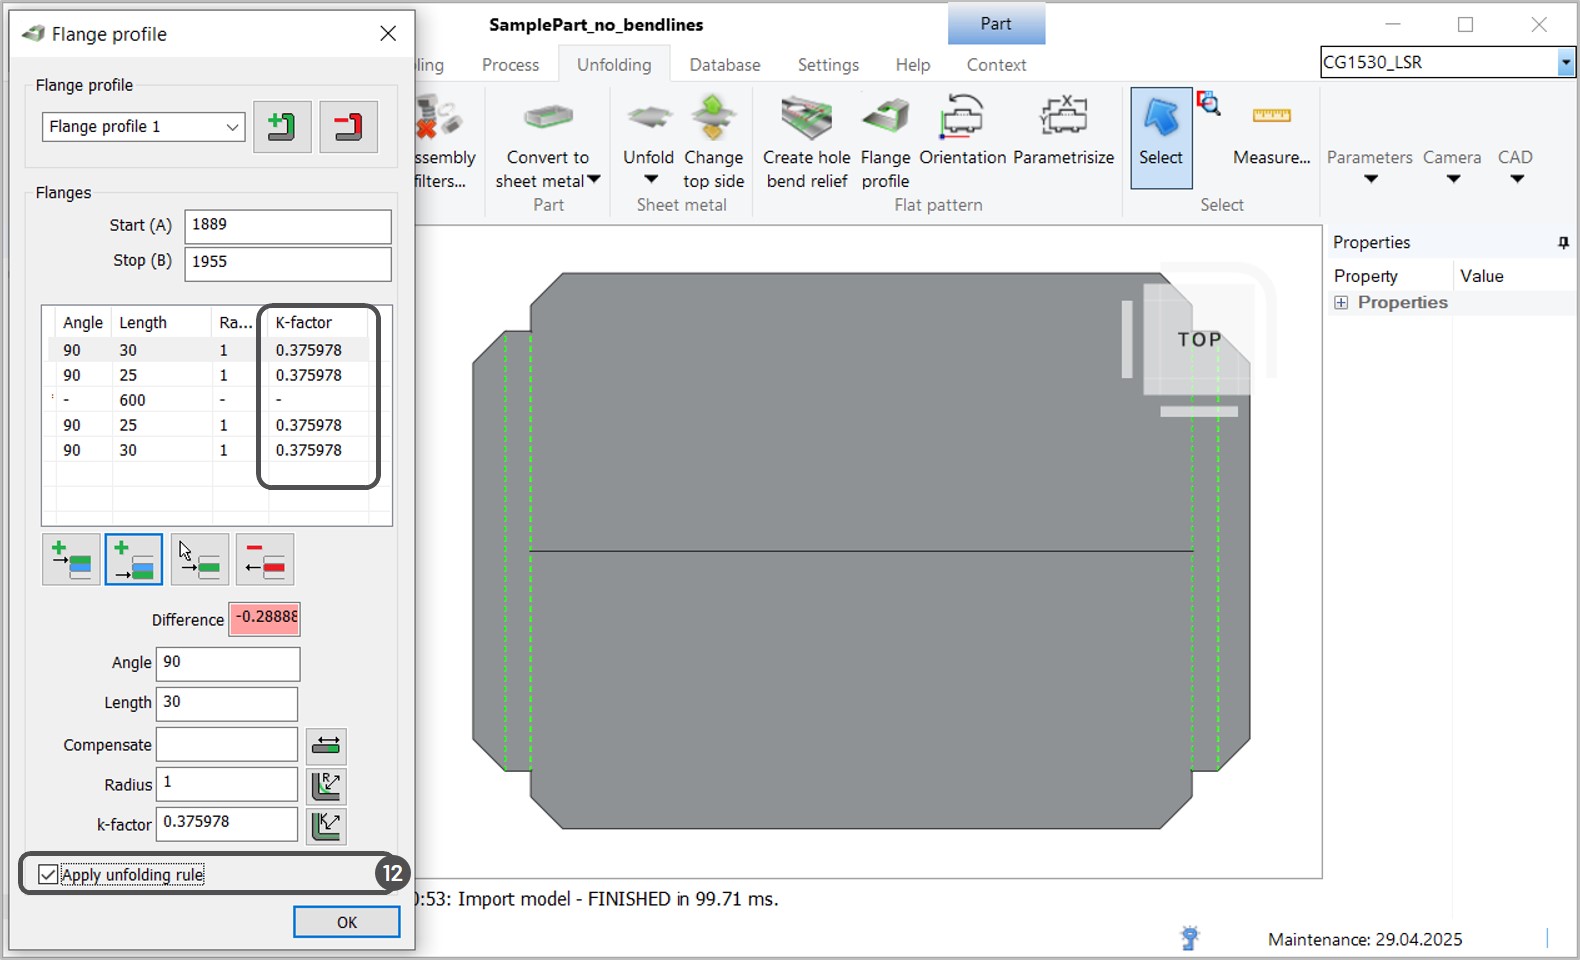Uncheck Apply unfolding rule checkbox
The image size is (1580, 960).
48,875
